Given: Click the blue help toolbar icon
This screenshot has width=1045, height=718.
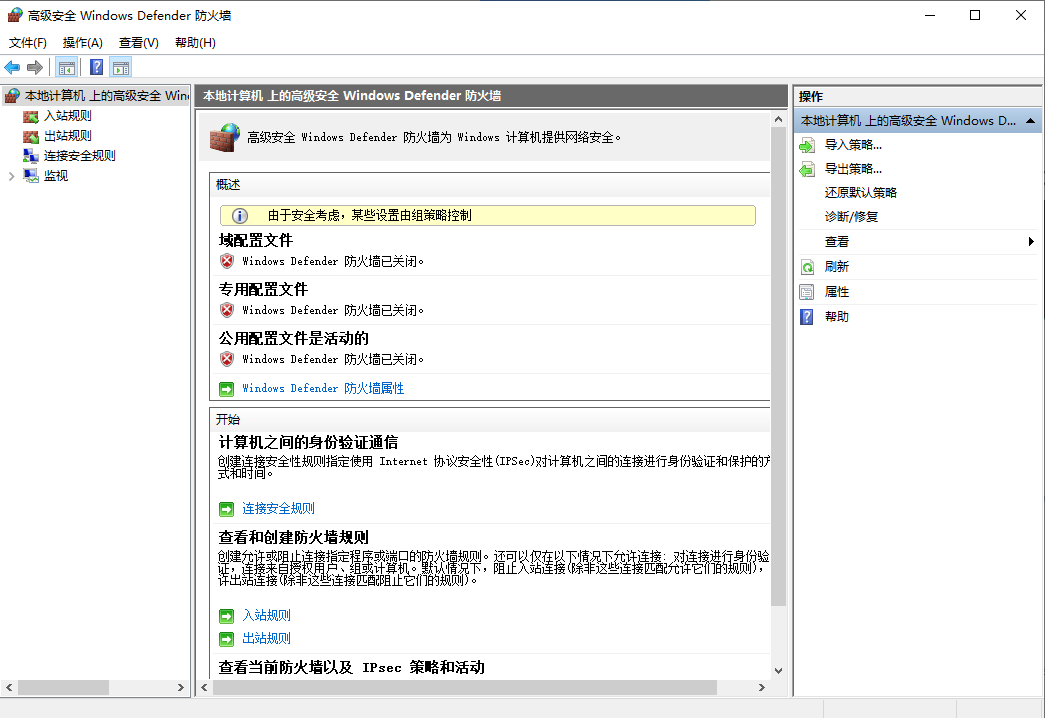Looking at the screenshot, I should [x=96, y=67].
